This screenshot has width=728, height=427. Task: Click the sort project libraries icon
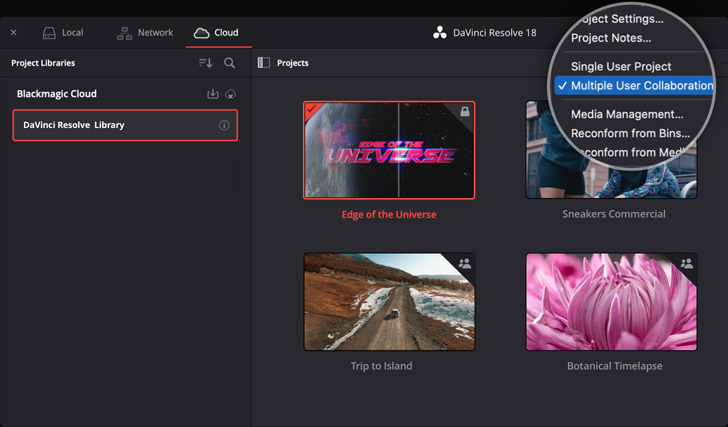pyautogui.click(x=205, y=63)
